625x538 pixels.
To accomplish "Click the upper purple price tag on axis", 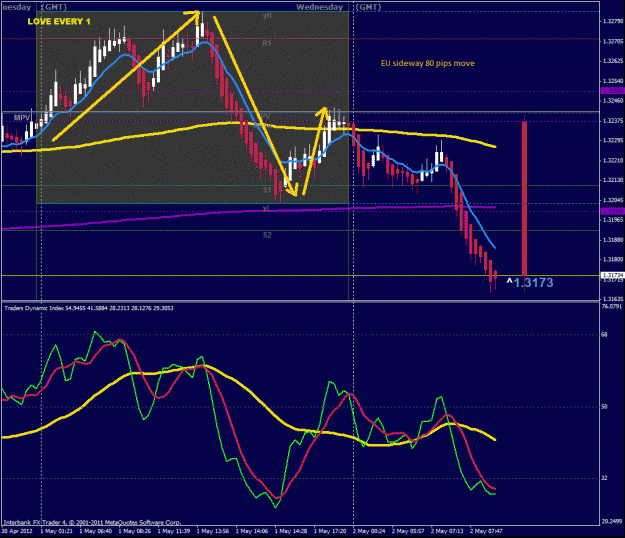I will [x=613, y=91].
